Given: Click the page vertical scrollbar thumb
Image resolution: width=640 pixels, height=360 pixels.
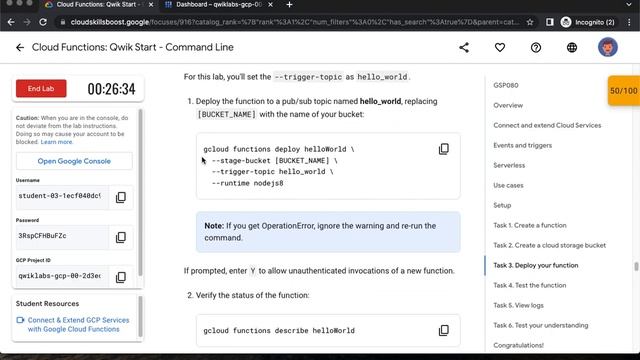Looking at the screenshot, I should [x=636, y=267].
